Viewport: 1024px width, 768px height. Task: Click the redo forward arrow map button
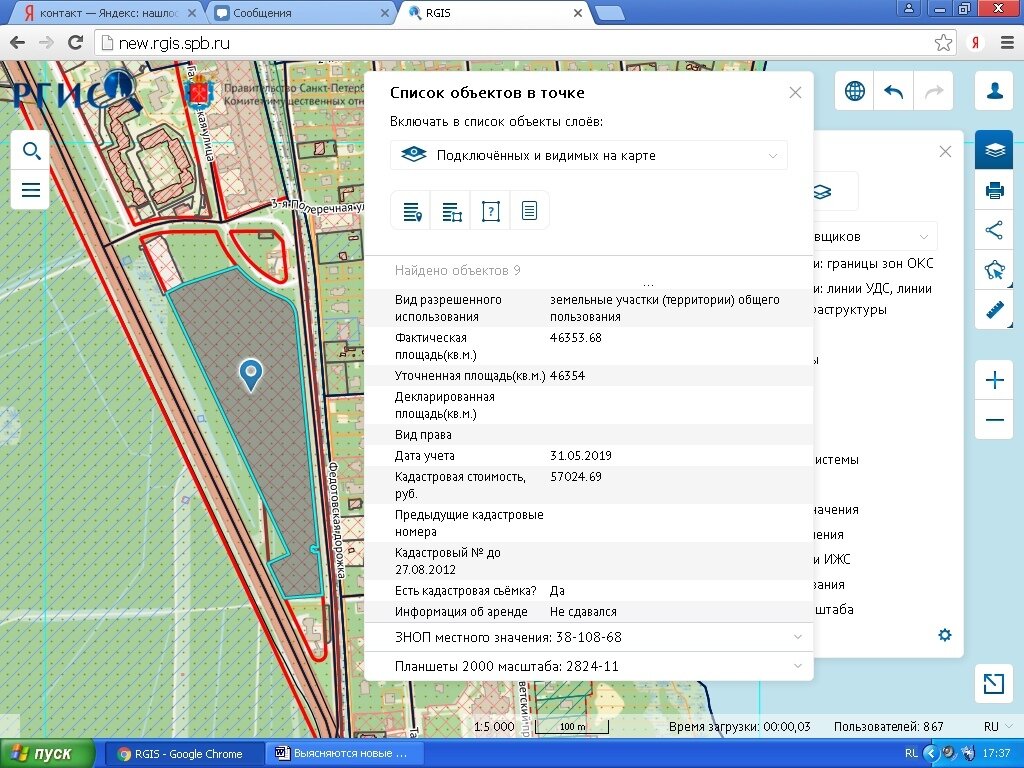pyautogui.click(x=934, y=91)
